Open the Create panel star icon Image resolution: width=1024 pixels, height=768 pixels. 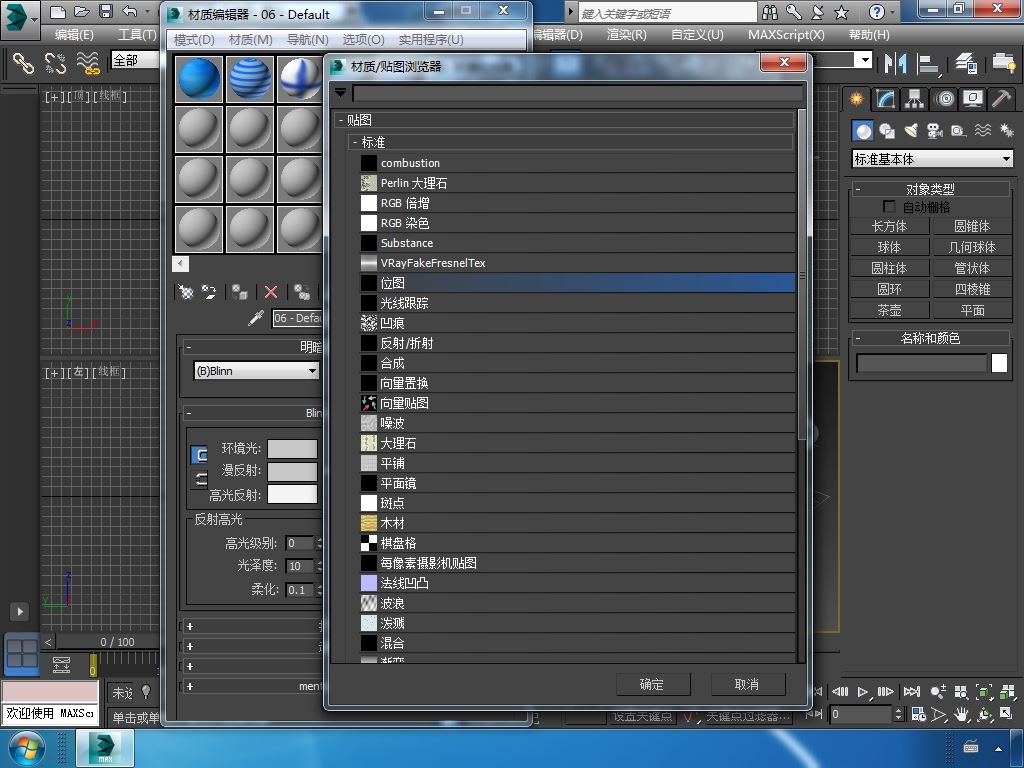[x=856, y=99]
